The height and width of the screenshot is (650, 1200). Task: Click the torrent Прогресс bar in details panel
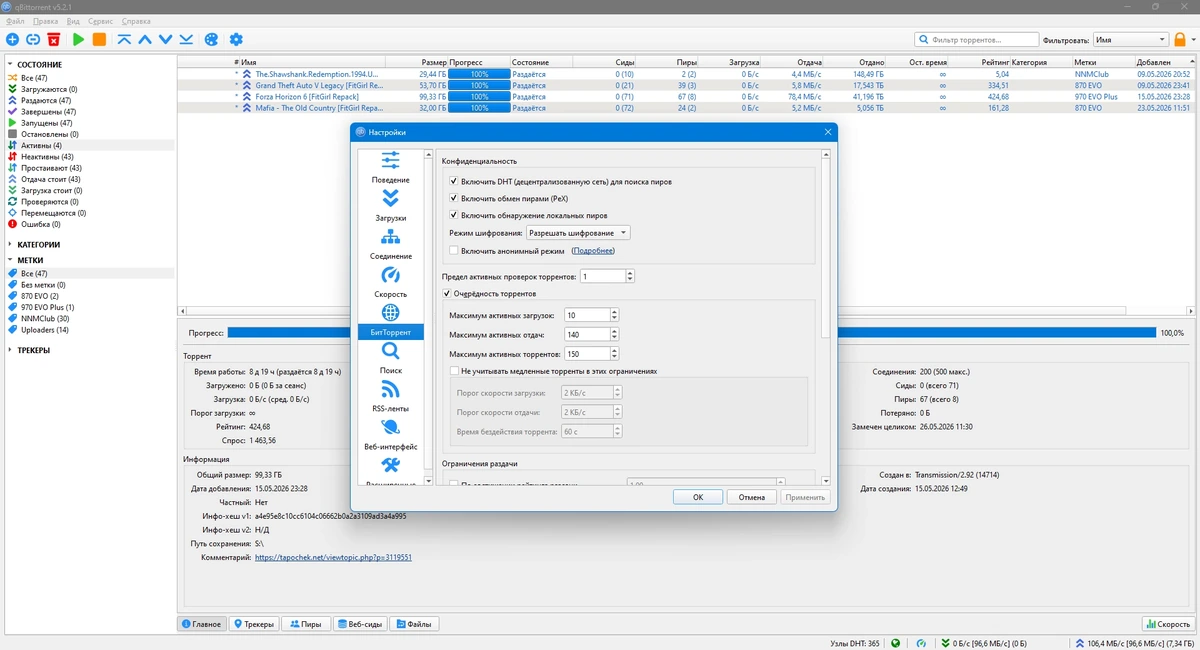click(692, 332)
